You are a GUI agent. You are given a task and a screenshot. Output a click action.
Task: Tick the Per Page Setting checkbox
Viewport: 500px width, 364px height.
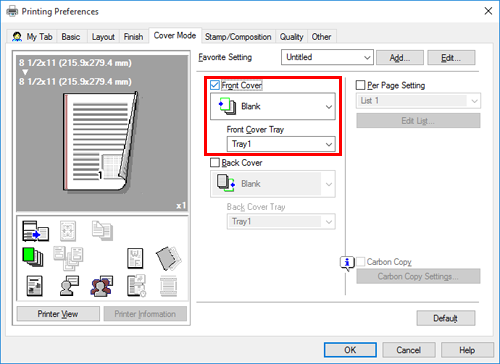(x=360, y=85)
